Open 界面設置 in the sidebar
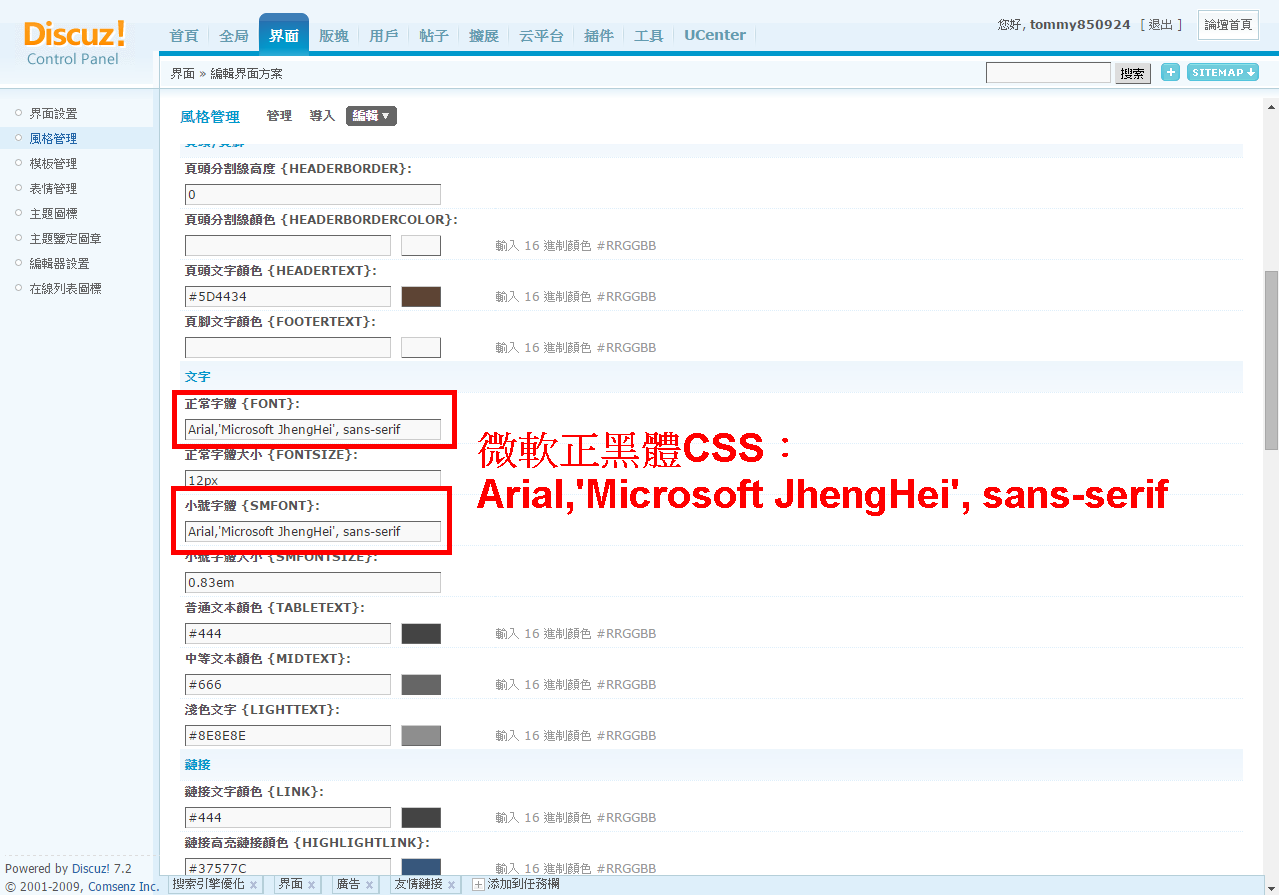This screenshot has width=1279, height=895. coord(53,113)
